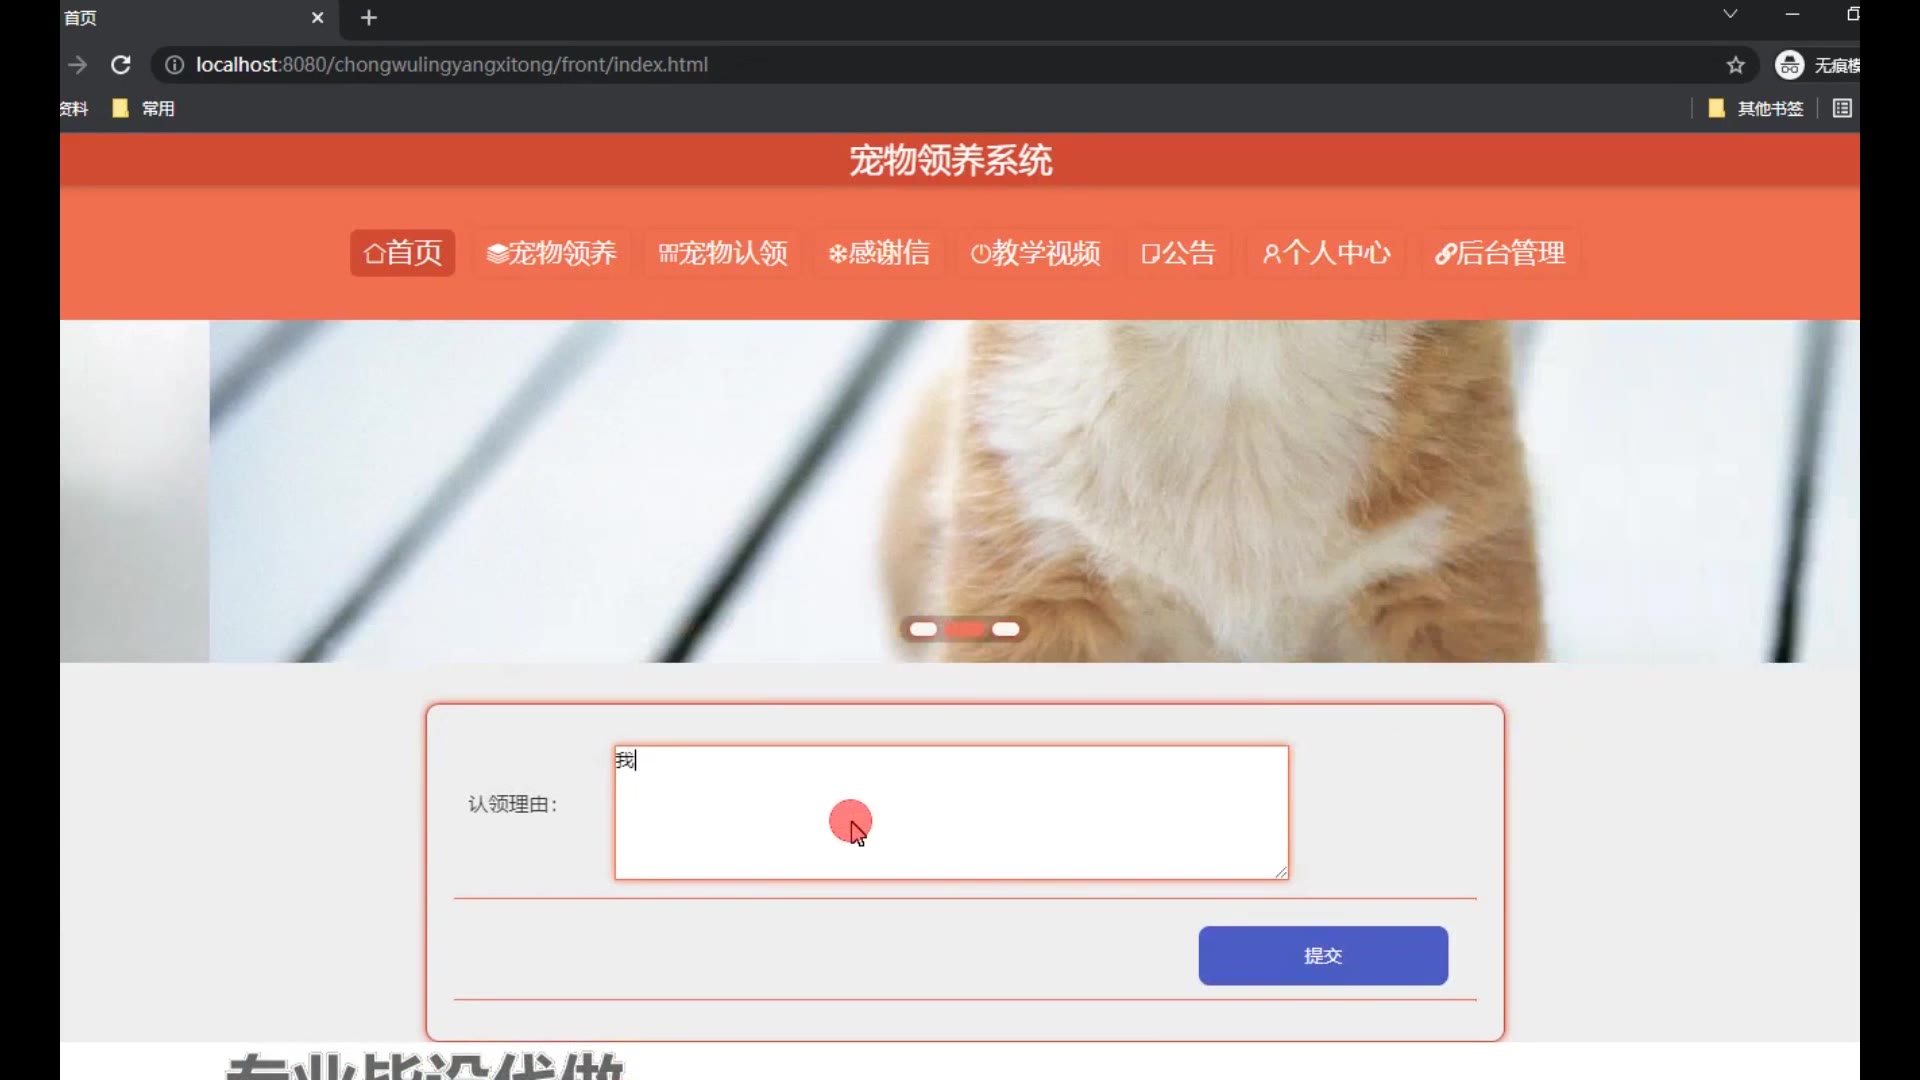Expand the tab search chevron
Viewport: 1920px width, 1080px height.
coord(1730,14)
